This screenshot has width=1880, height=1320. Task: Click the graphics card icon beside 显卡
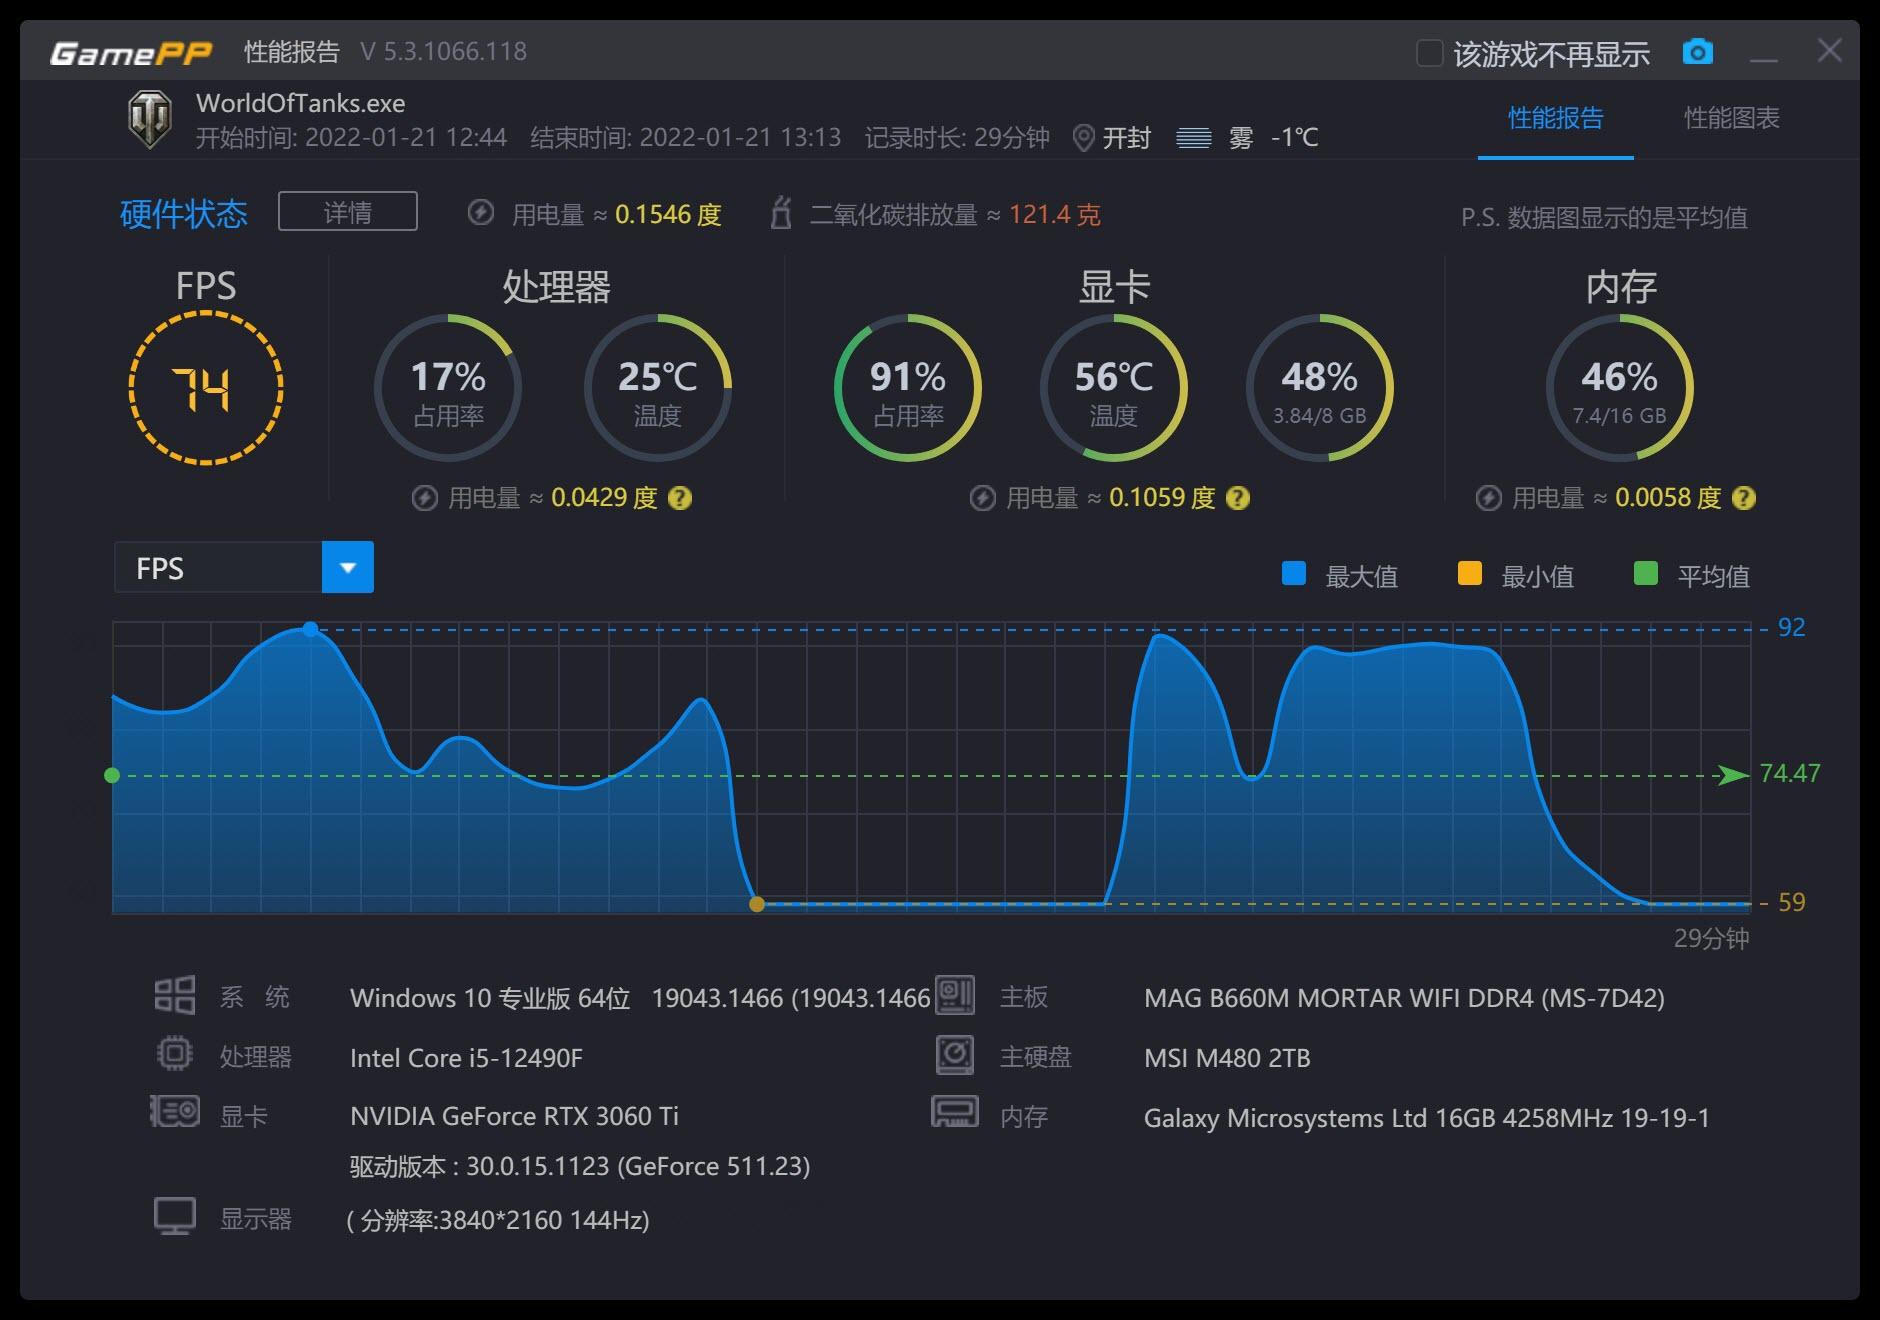175,1111
